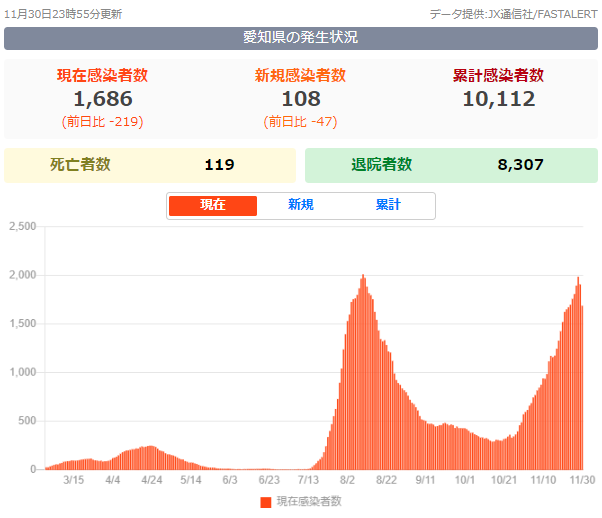602x518 pixels.
Task: Click the 8/2 x-axis date label
Action: pos(348,481)
